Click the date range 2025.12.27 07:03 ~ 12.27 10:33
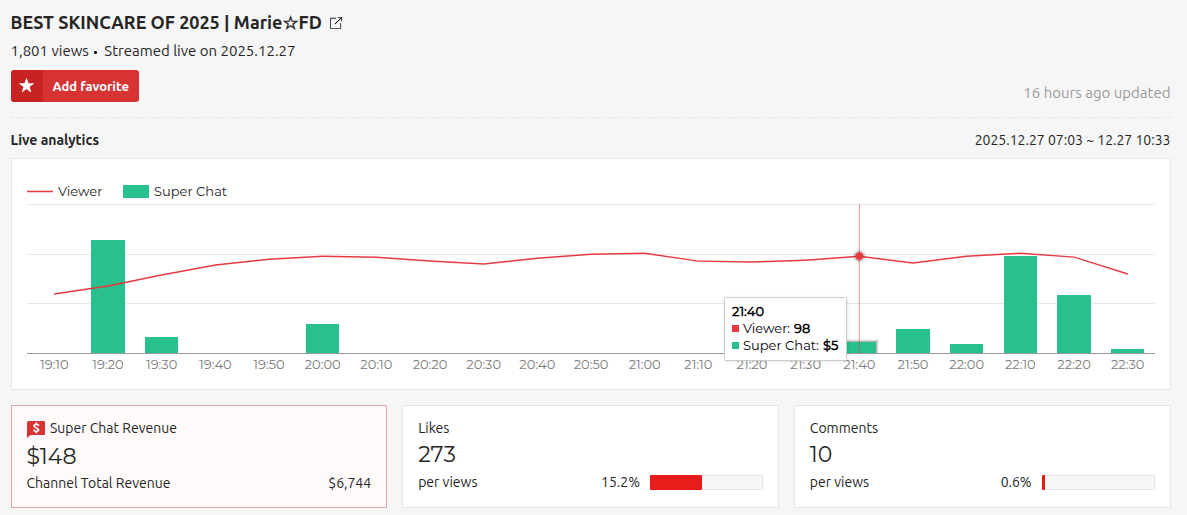 [1073, 140]
